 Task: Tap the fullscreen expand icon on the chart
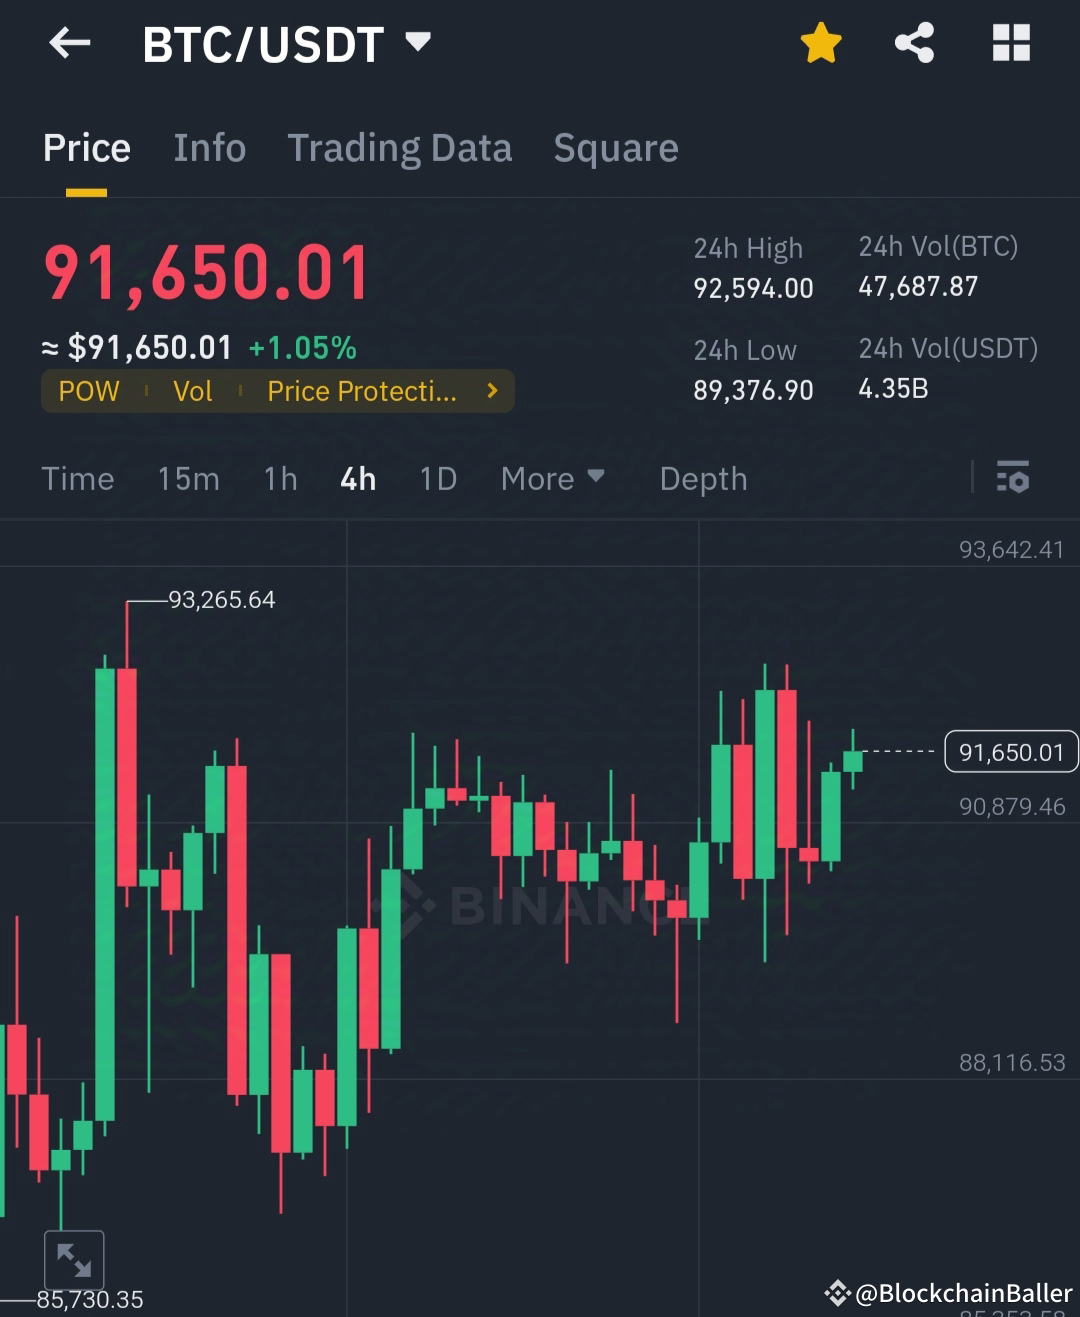[x=75, y=1259]
